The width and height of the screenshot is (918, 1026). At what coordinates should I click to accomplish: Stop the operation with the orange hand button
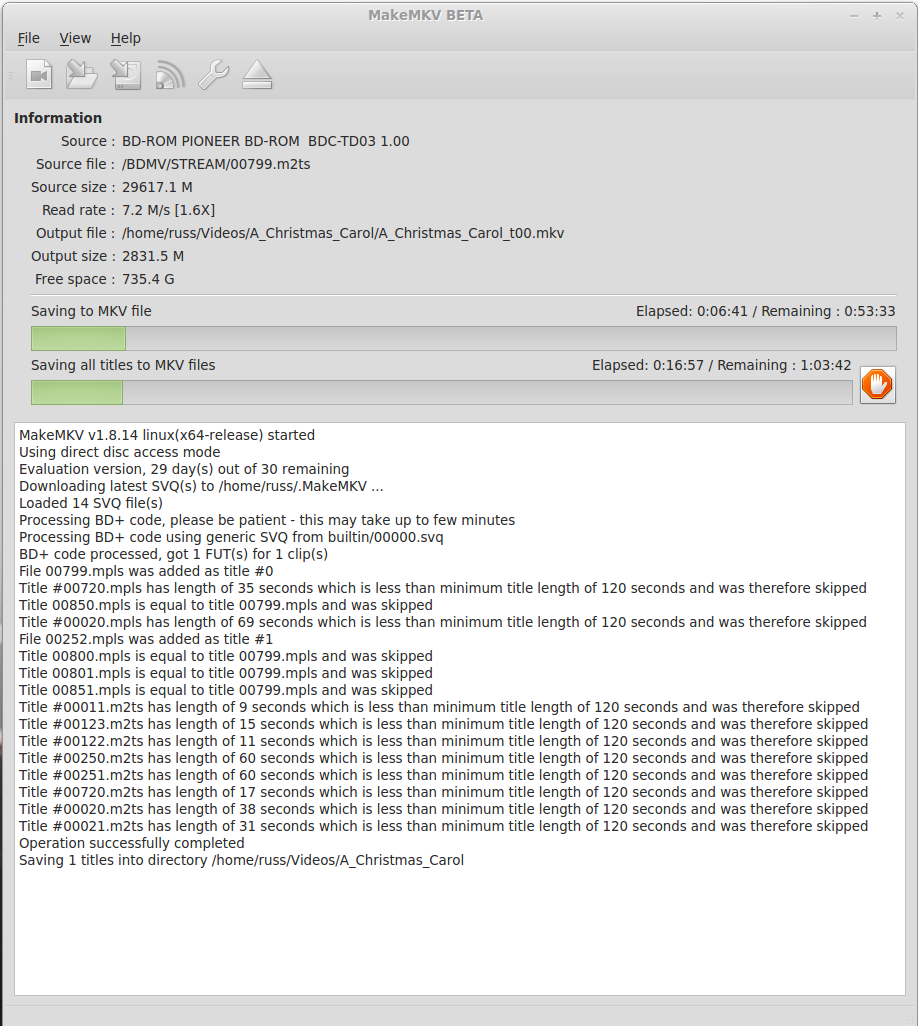(877, 385)
